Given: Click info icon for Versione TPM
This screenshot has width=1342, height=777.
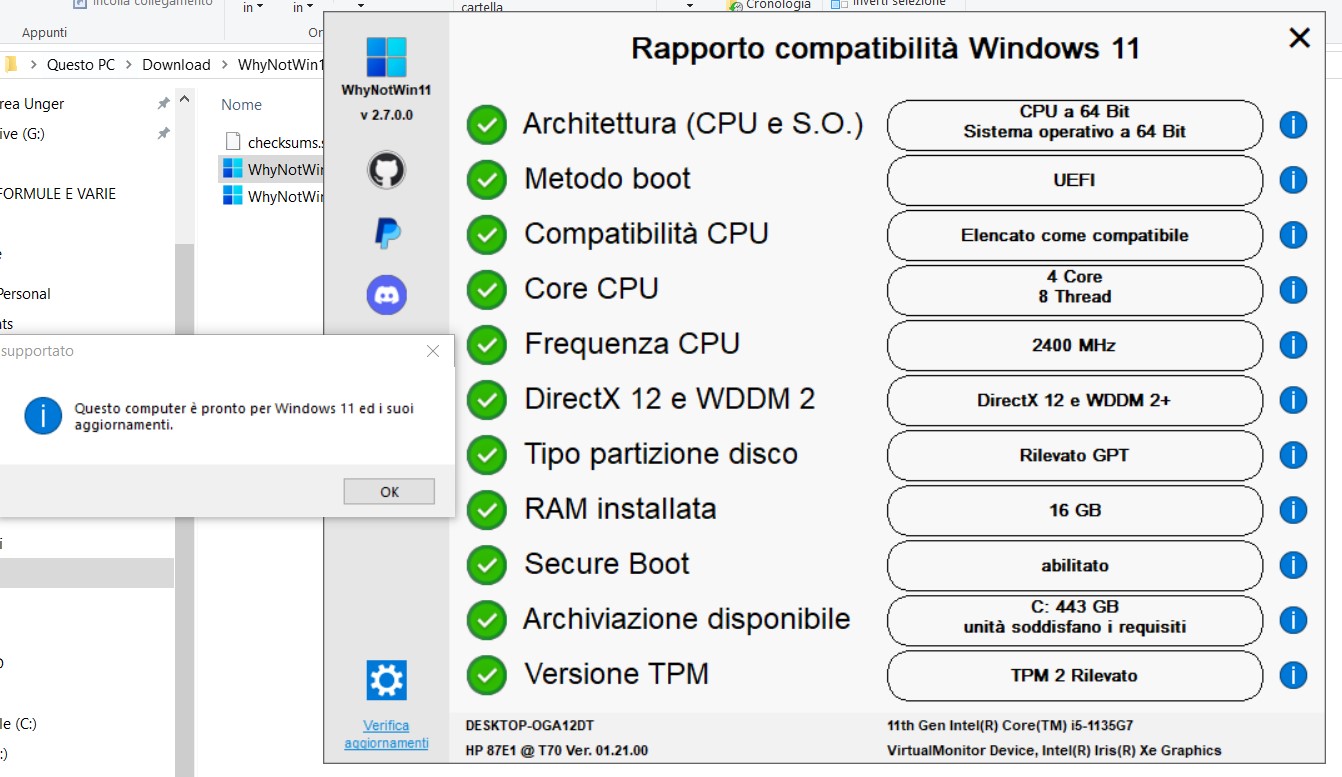Looking at the screenshot, I should coord(1293,675).
